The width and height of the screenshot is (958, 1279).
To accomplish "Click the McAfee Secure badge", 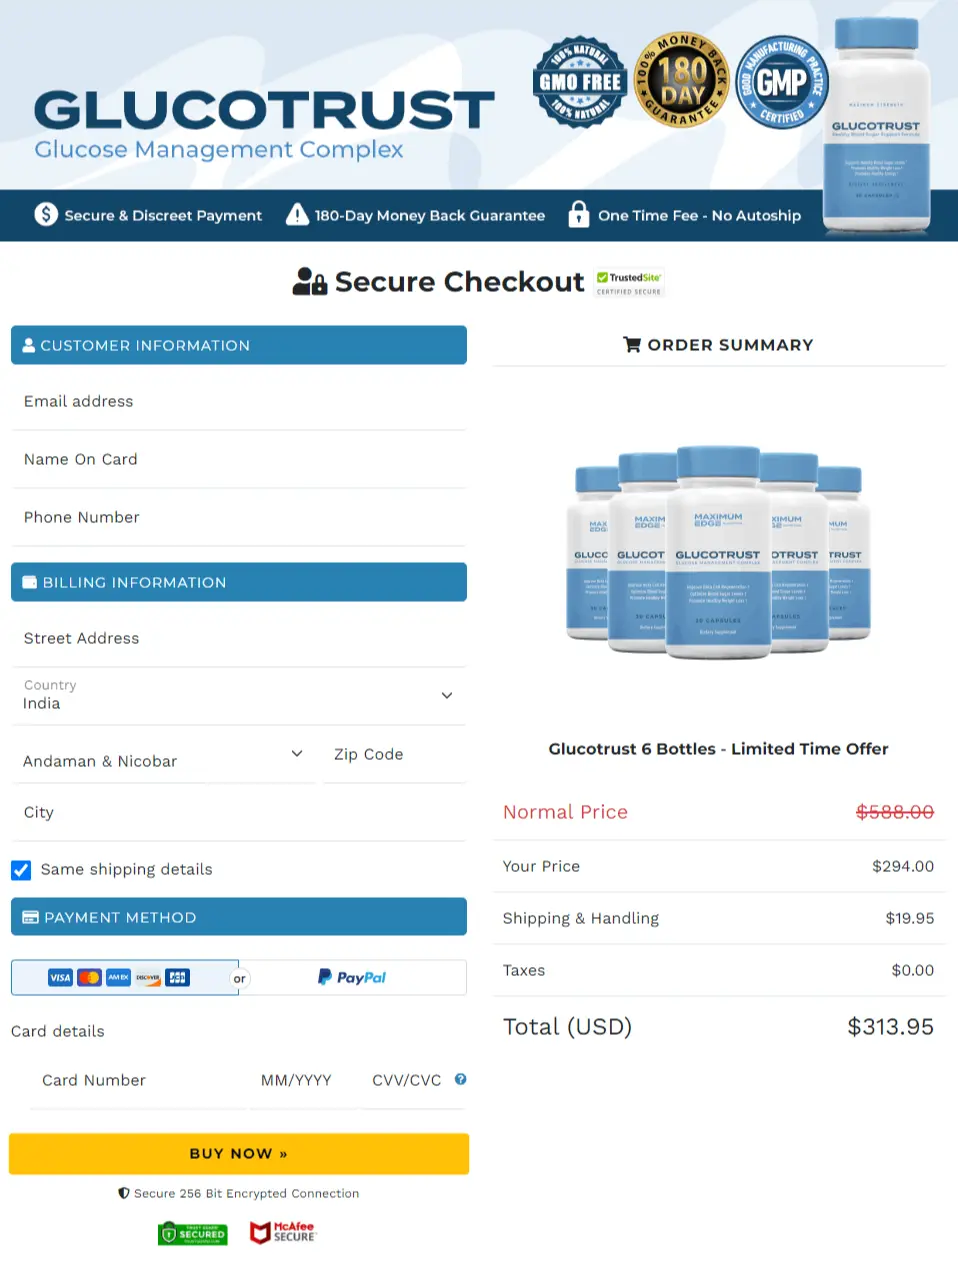I will click(283, 1232).
